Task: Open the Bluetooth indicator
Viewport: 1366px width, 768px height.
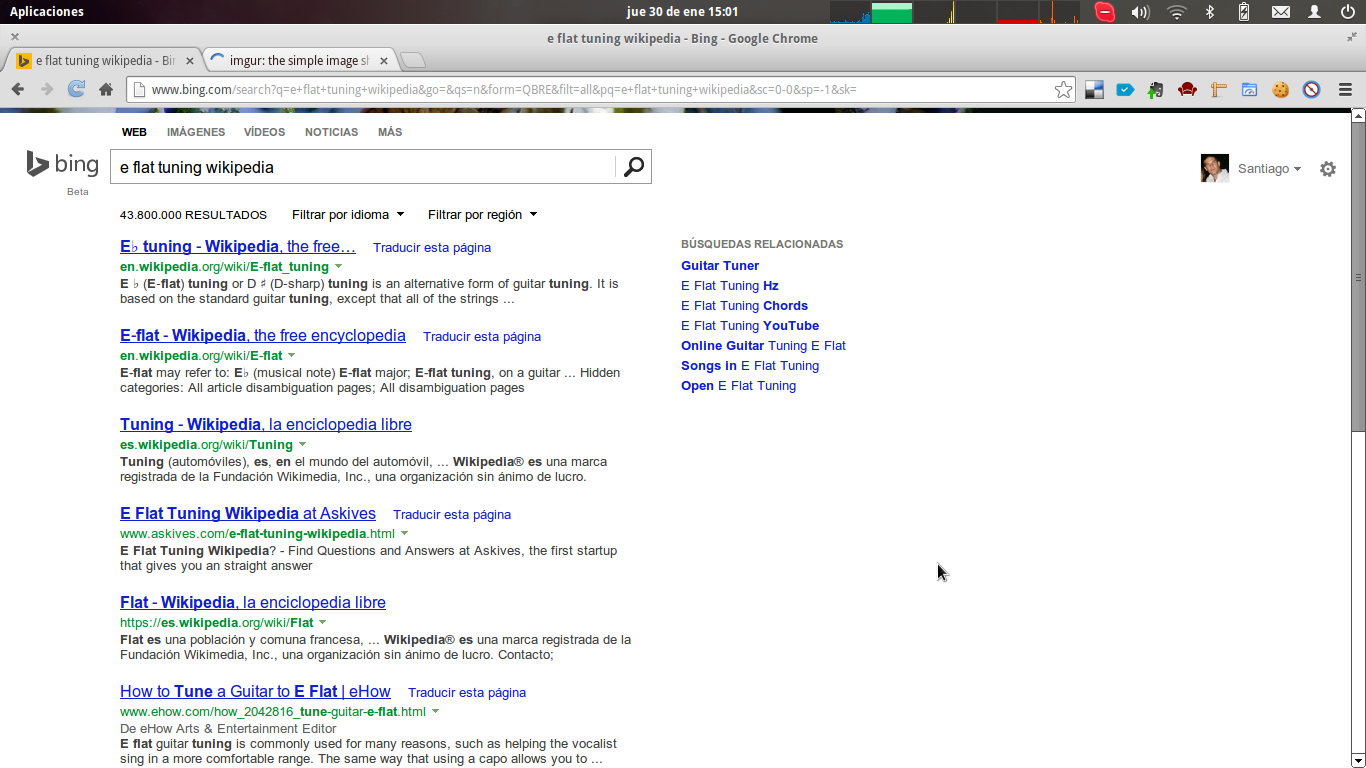Action: point(1209,12)
